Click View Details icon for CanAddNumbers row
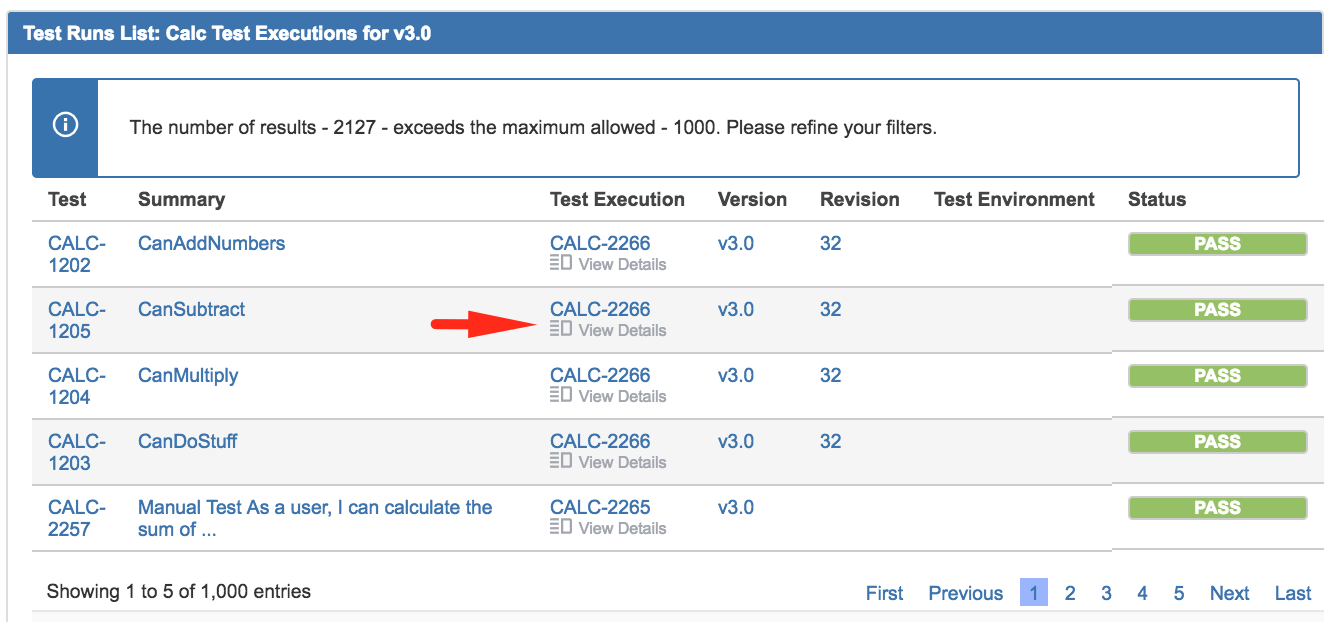 [561, 263]
